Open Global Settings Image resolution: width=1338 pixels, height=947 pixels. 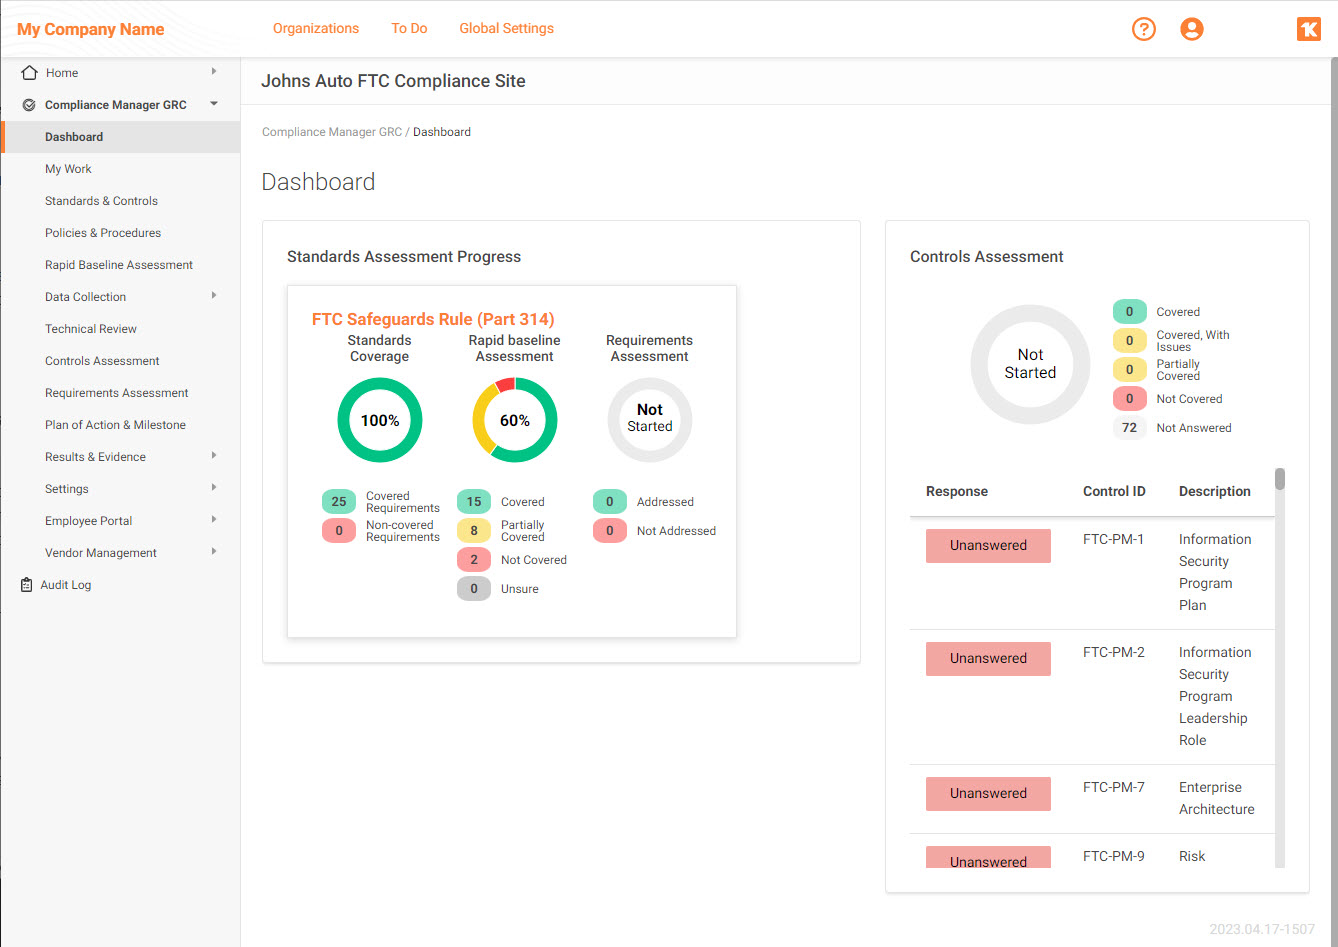click(506, 29)
